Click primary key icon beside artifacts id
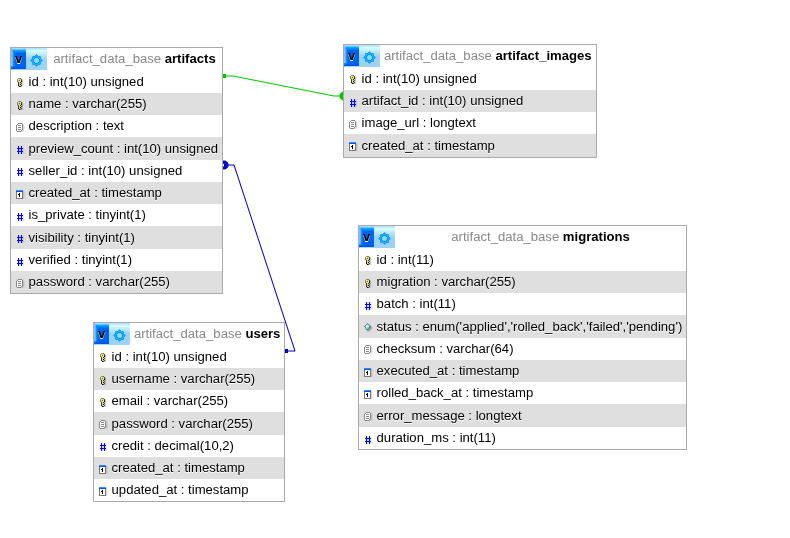This screenshot has width=790, height=538. tap(19, 83)
